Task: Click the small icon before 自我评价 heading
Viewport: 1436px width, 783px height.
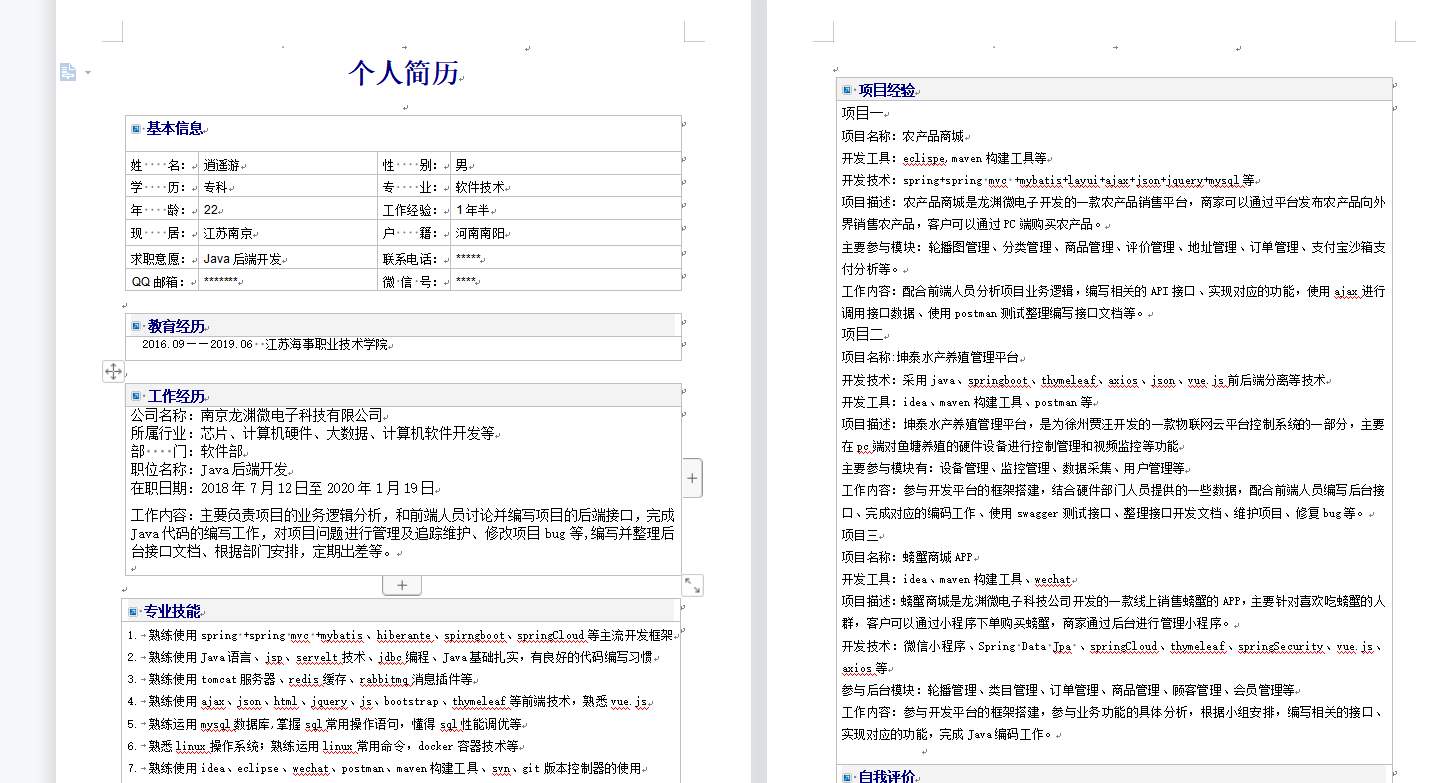Action: pyautogui.click(x=847, y=777)
